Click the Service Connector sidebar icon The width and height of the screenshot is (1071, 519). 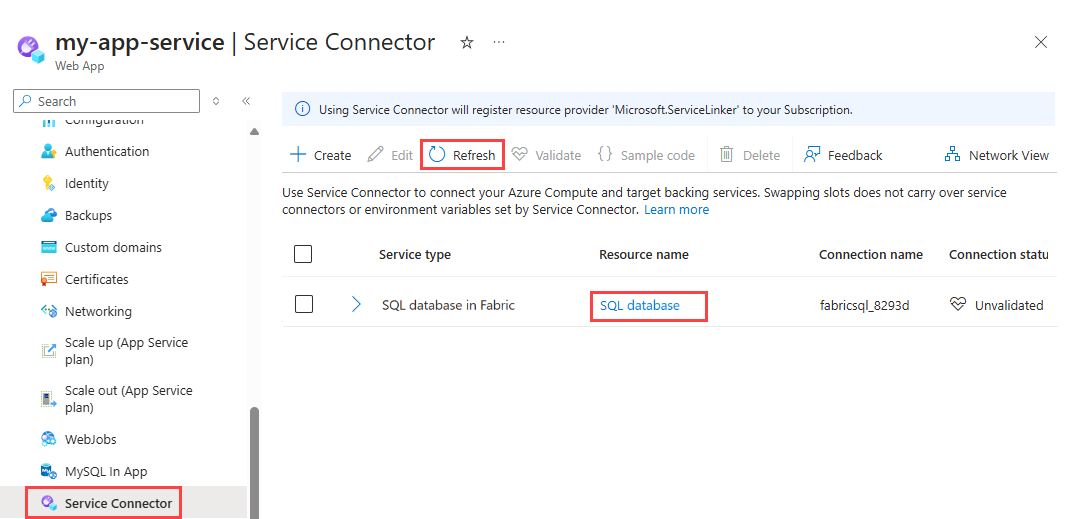[x=48, y=504]
